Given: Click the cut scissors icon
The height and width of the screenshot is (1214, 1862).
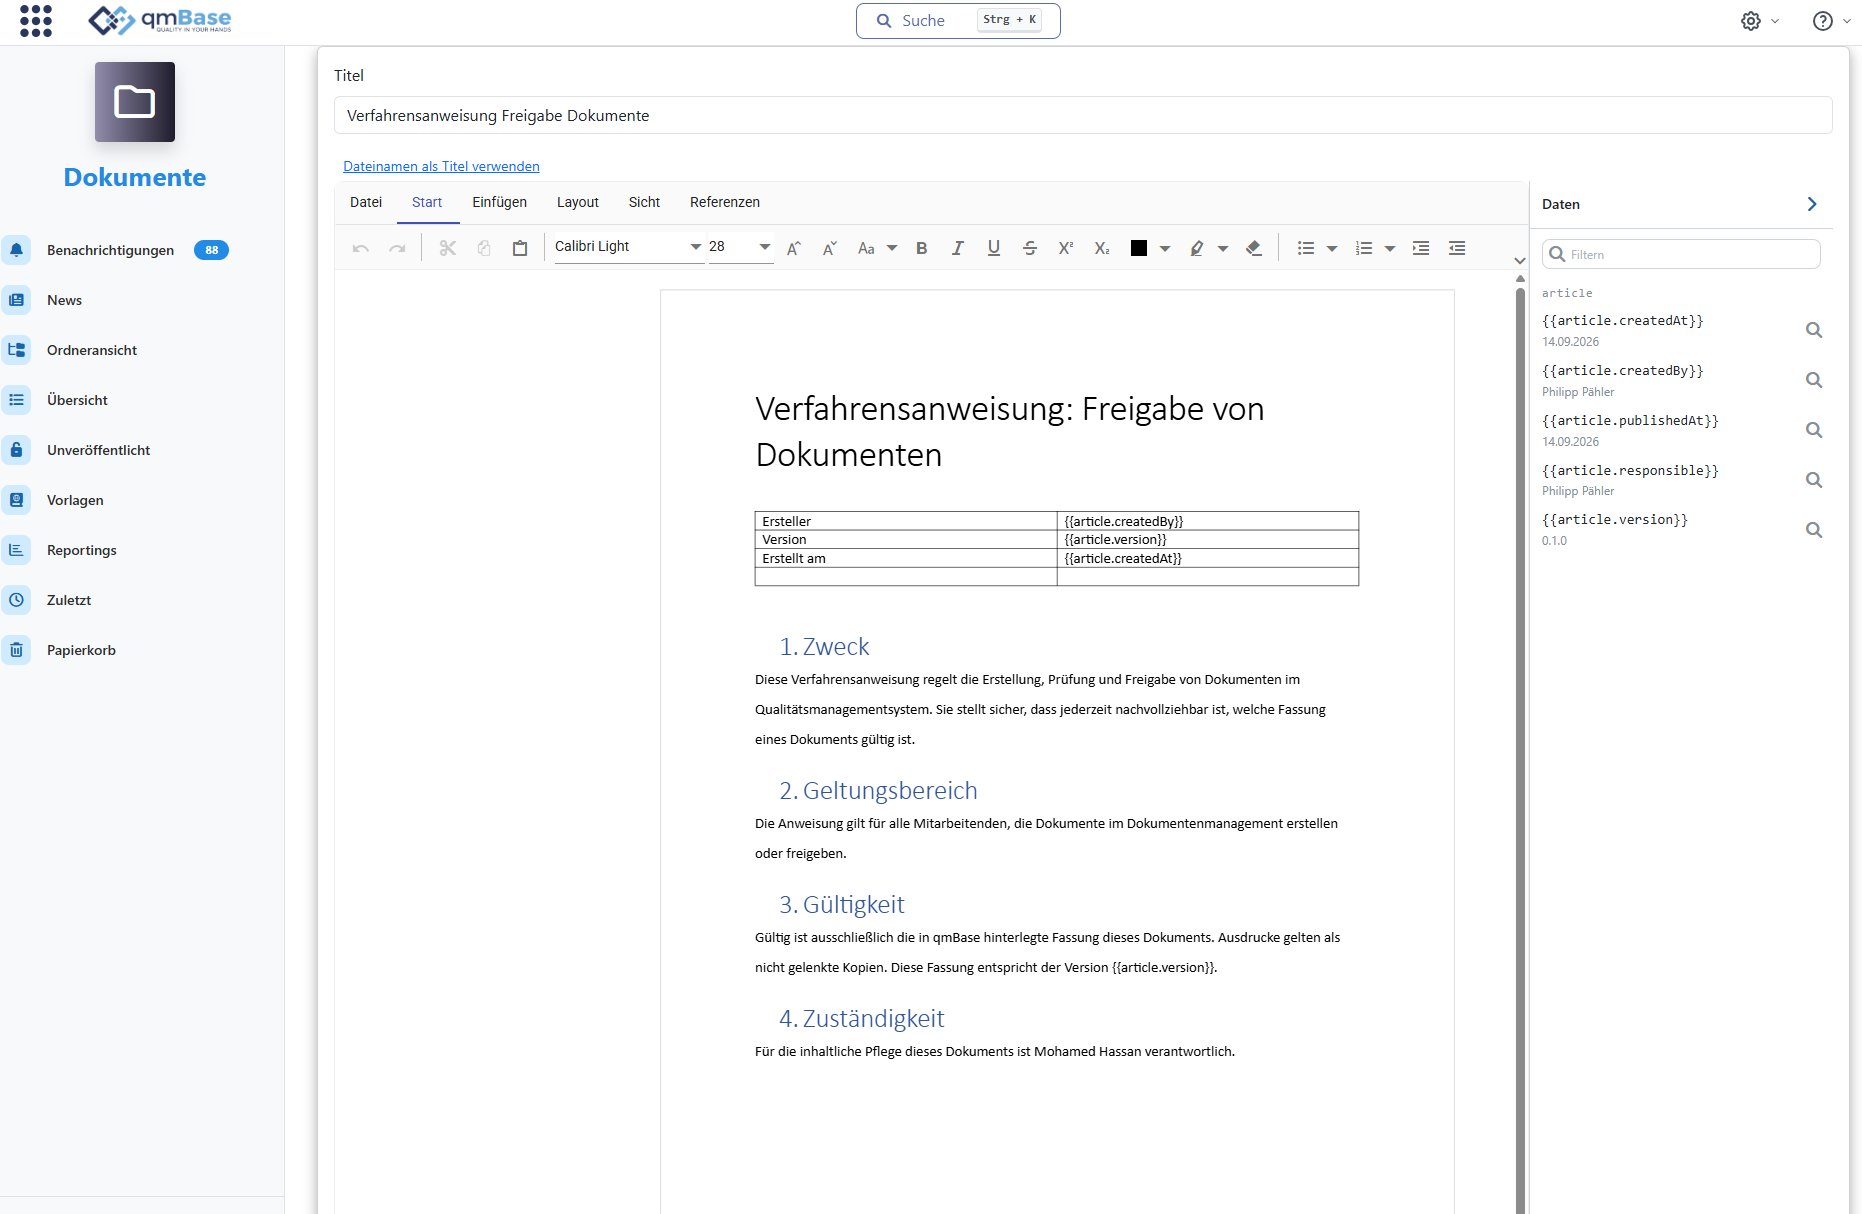Looking at the screenshot, I should (448, 248).
